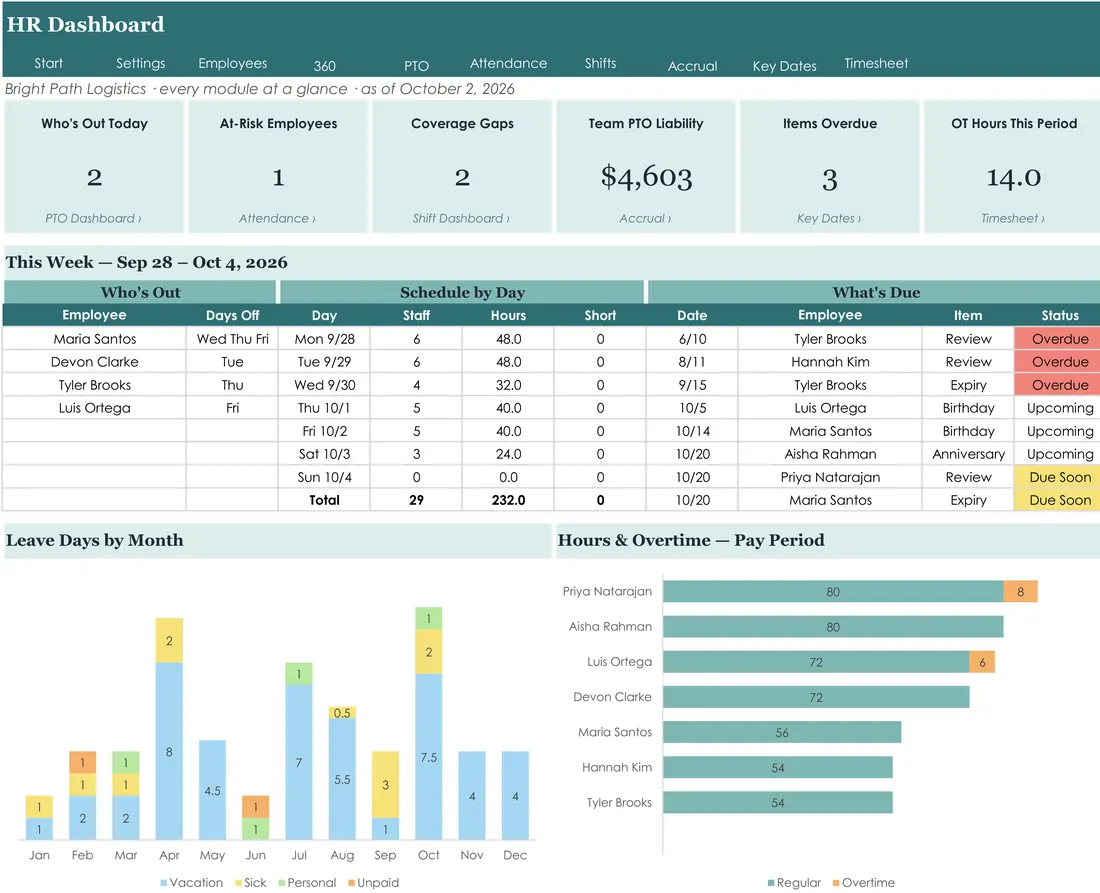The height and width of the screenshot is (893, 1100).
Task: Select Devon Clarke in Who's Out list
Action: click(95, 362)
